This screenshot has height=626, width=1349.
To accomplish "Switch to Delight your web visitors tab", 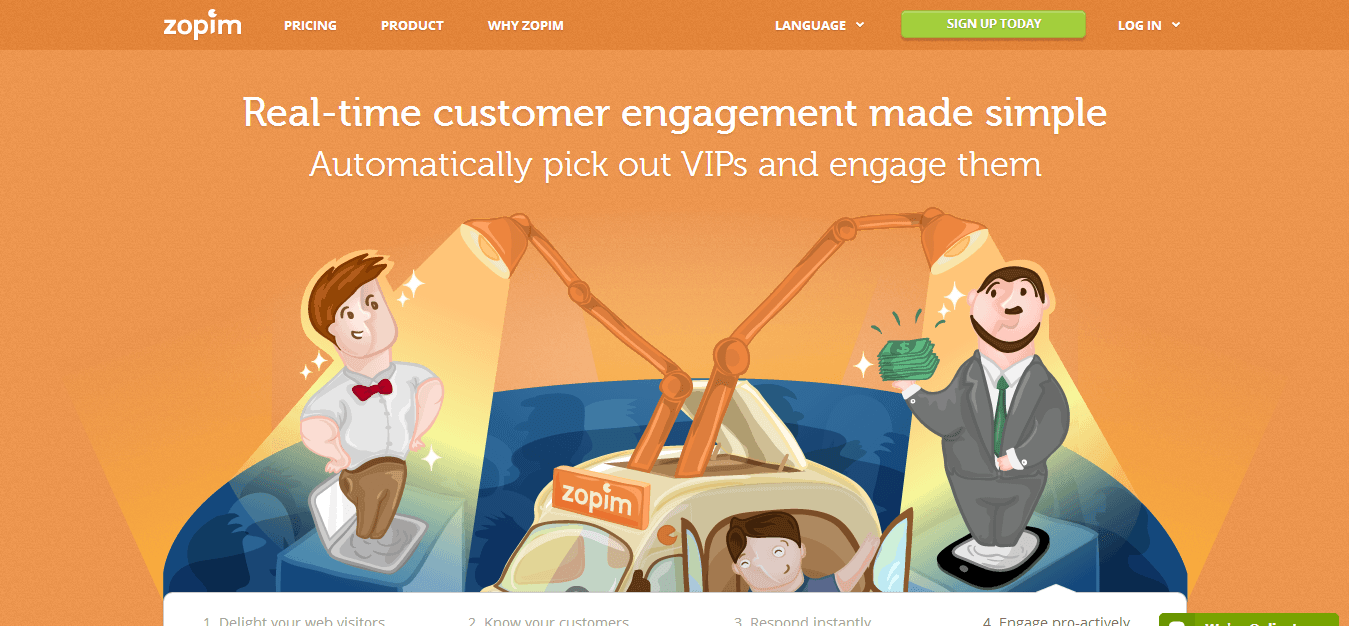I will 294,620.
